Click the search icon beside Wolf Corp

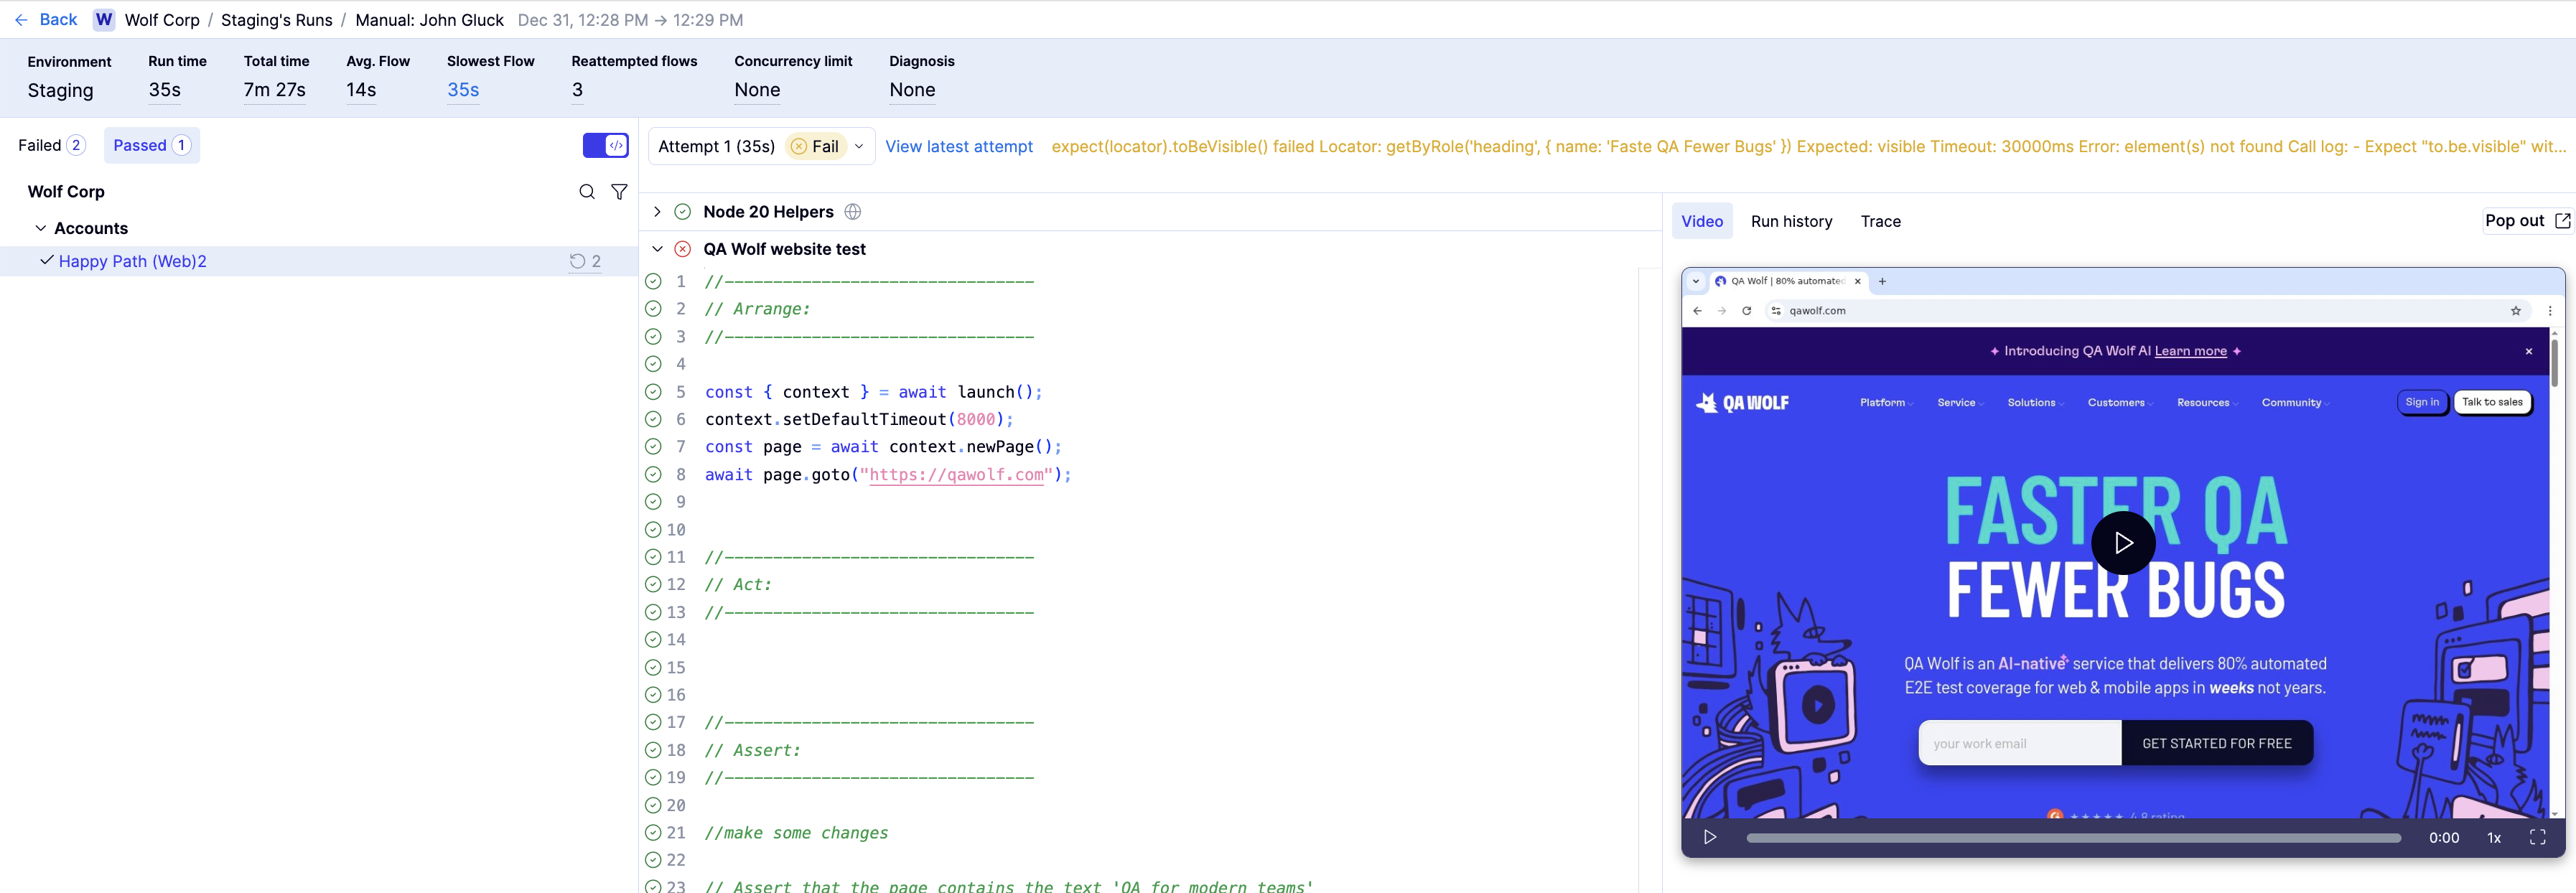pyautogui.click(x=587, y=192)
